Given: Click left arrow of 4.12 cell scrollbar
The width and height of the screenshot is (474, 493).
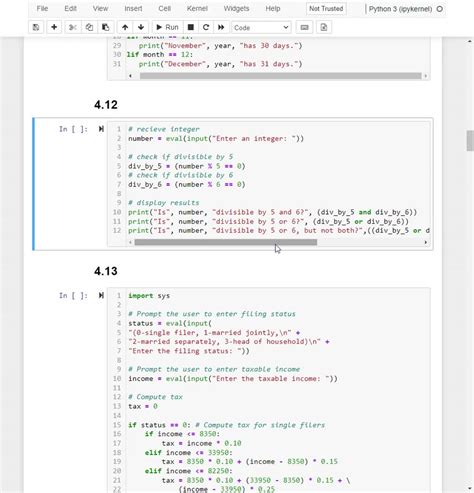Looking at the screenshot, I should coord(130,242).
